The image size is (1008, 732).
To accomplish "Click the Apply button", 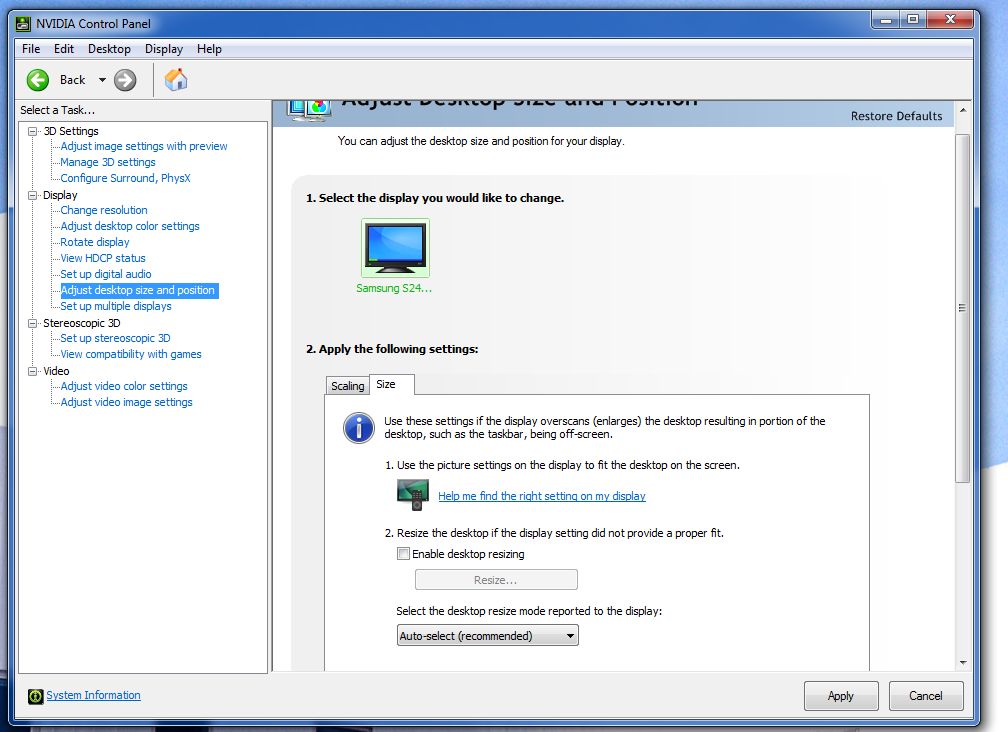I will tap(841, 696).
